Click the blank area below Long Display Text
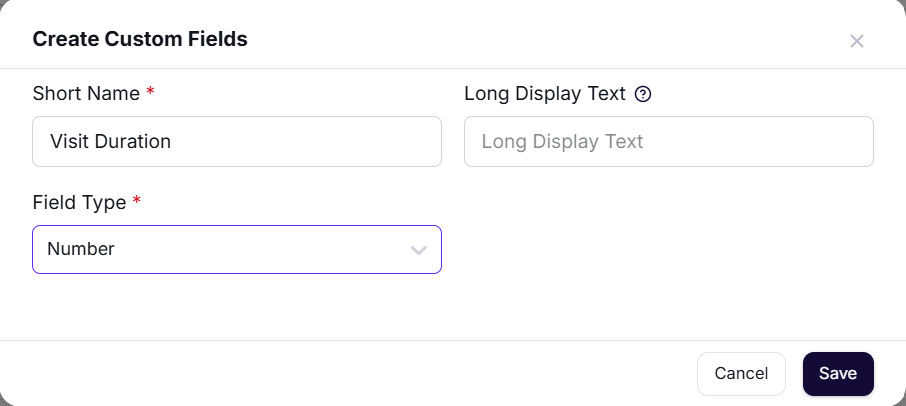 click(x=669, y=248)
